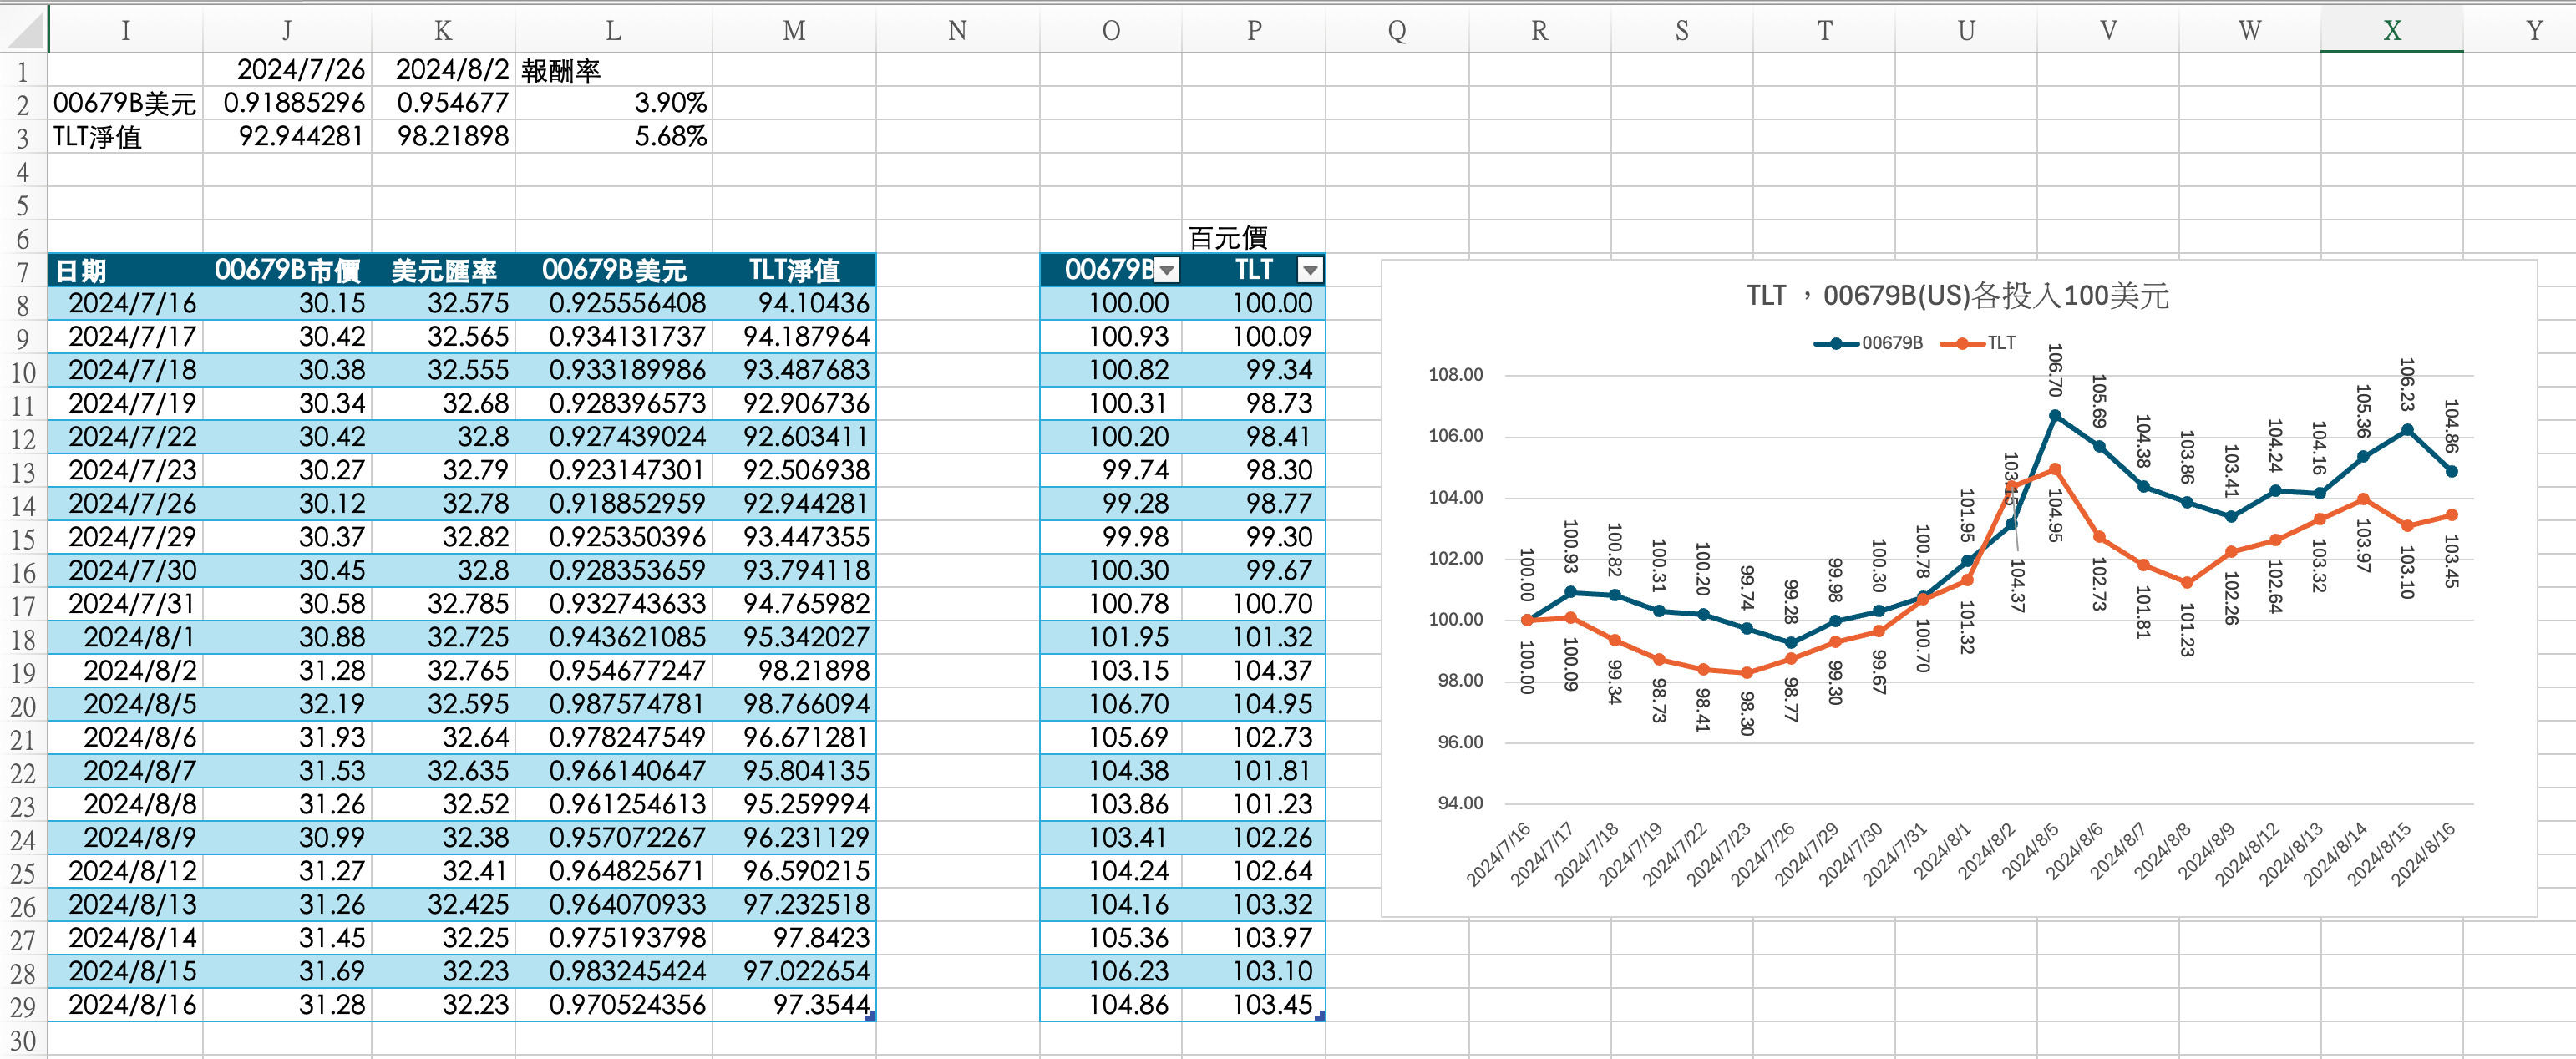Click the 106.70 peak marker on the blue line
The width and height of the screenshot is (2576, 1059).
click(x=2055, y=415)
